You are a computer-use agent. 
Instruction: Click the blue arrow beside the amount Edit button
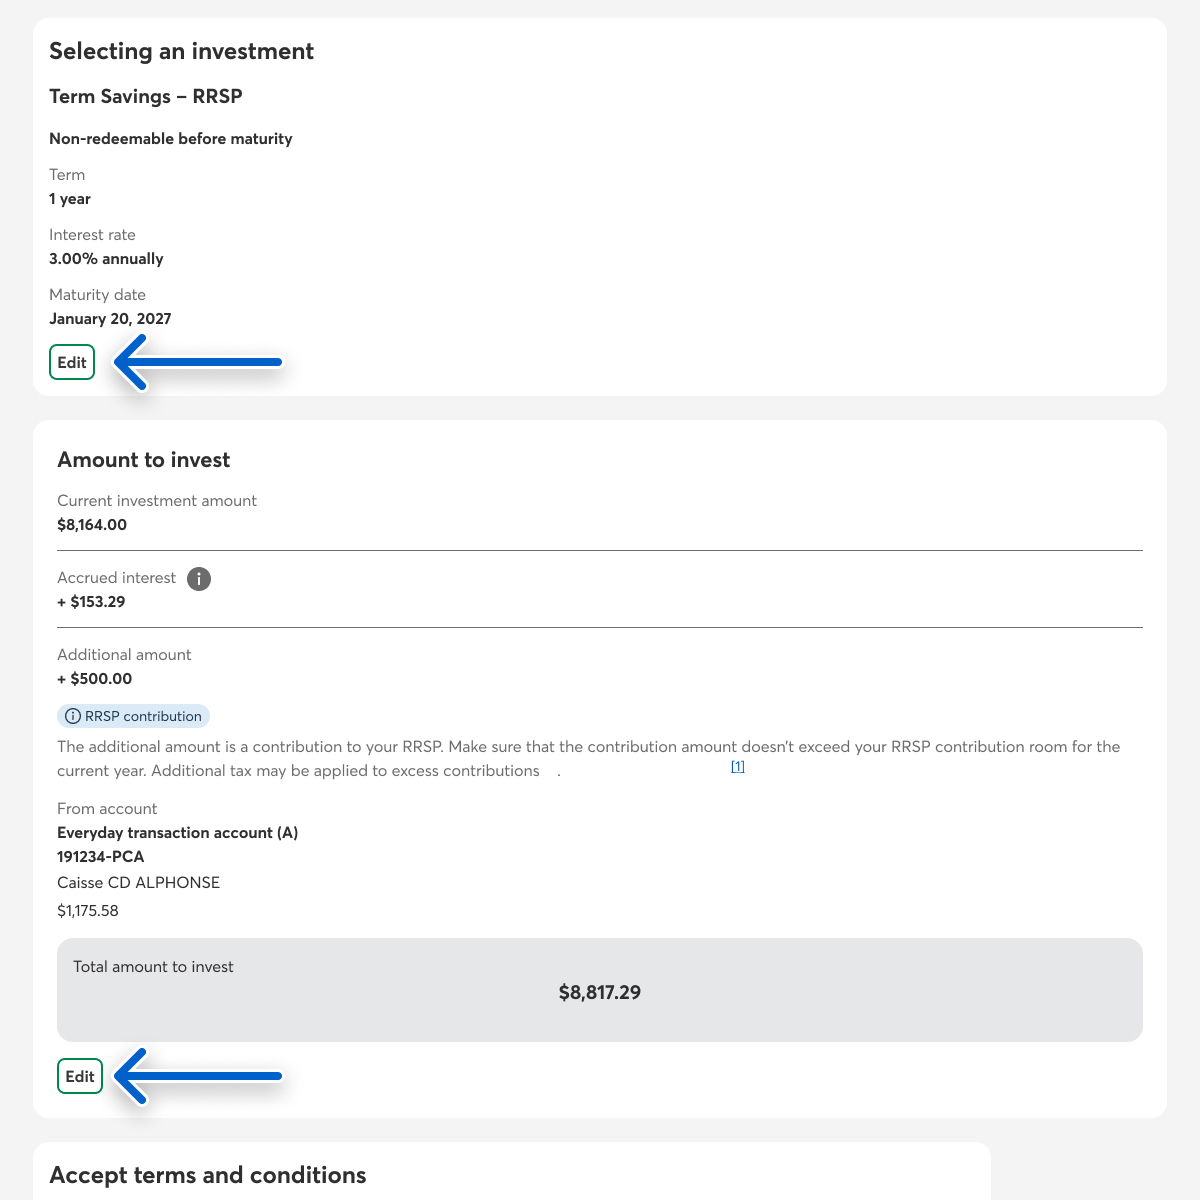(x=198, y=1076)
